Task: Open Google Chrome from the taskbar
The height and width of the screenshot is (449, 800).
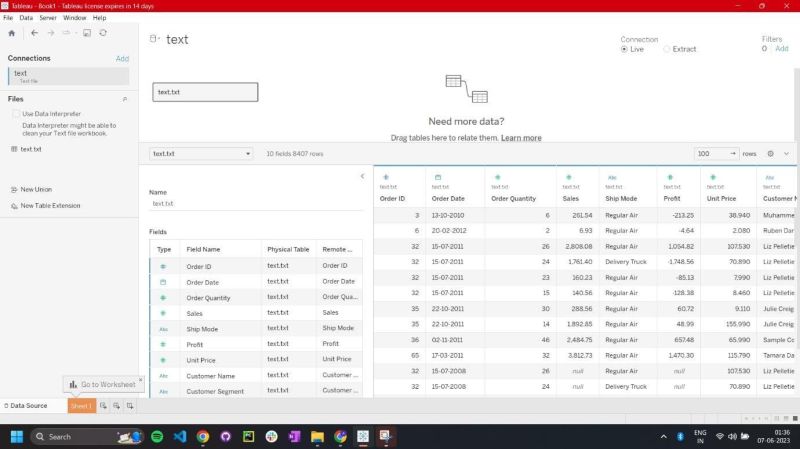Action: (x=203, y=437)
